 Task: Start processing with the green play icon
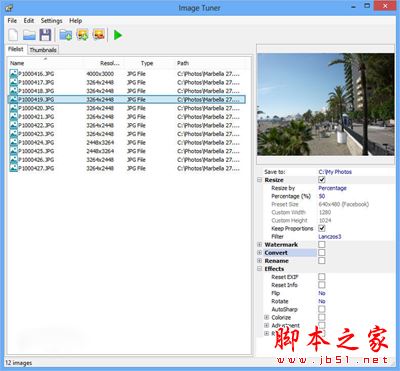click(118, 35)
